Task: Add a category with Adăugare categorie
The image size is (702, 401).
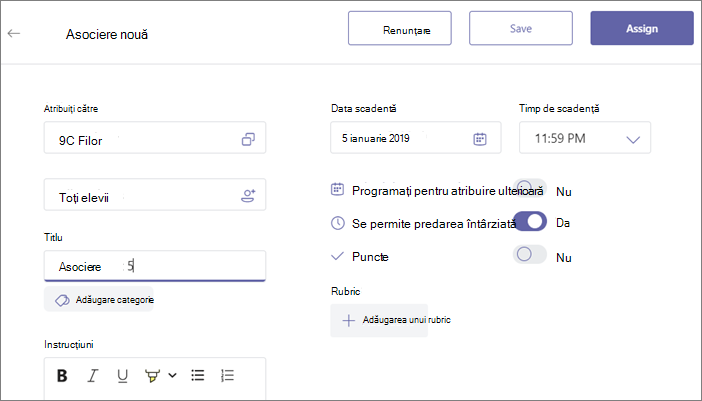Action: [98, 299]
